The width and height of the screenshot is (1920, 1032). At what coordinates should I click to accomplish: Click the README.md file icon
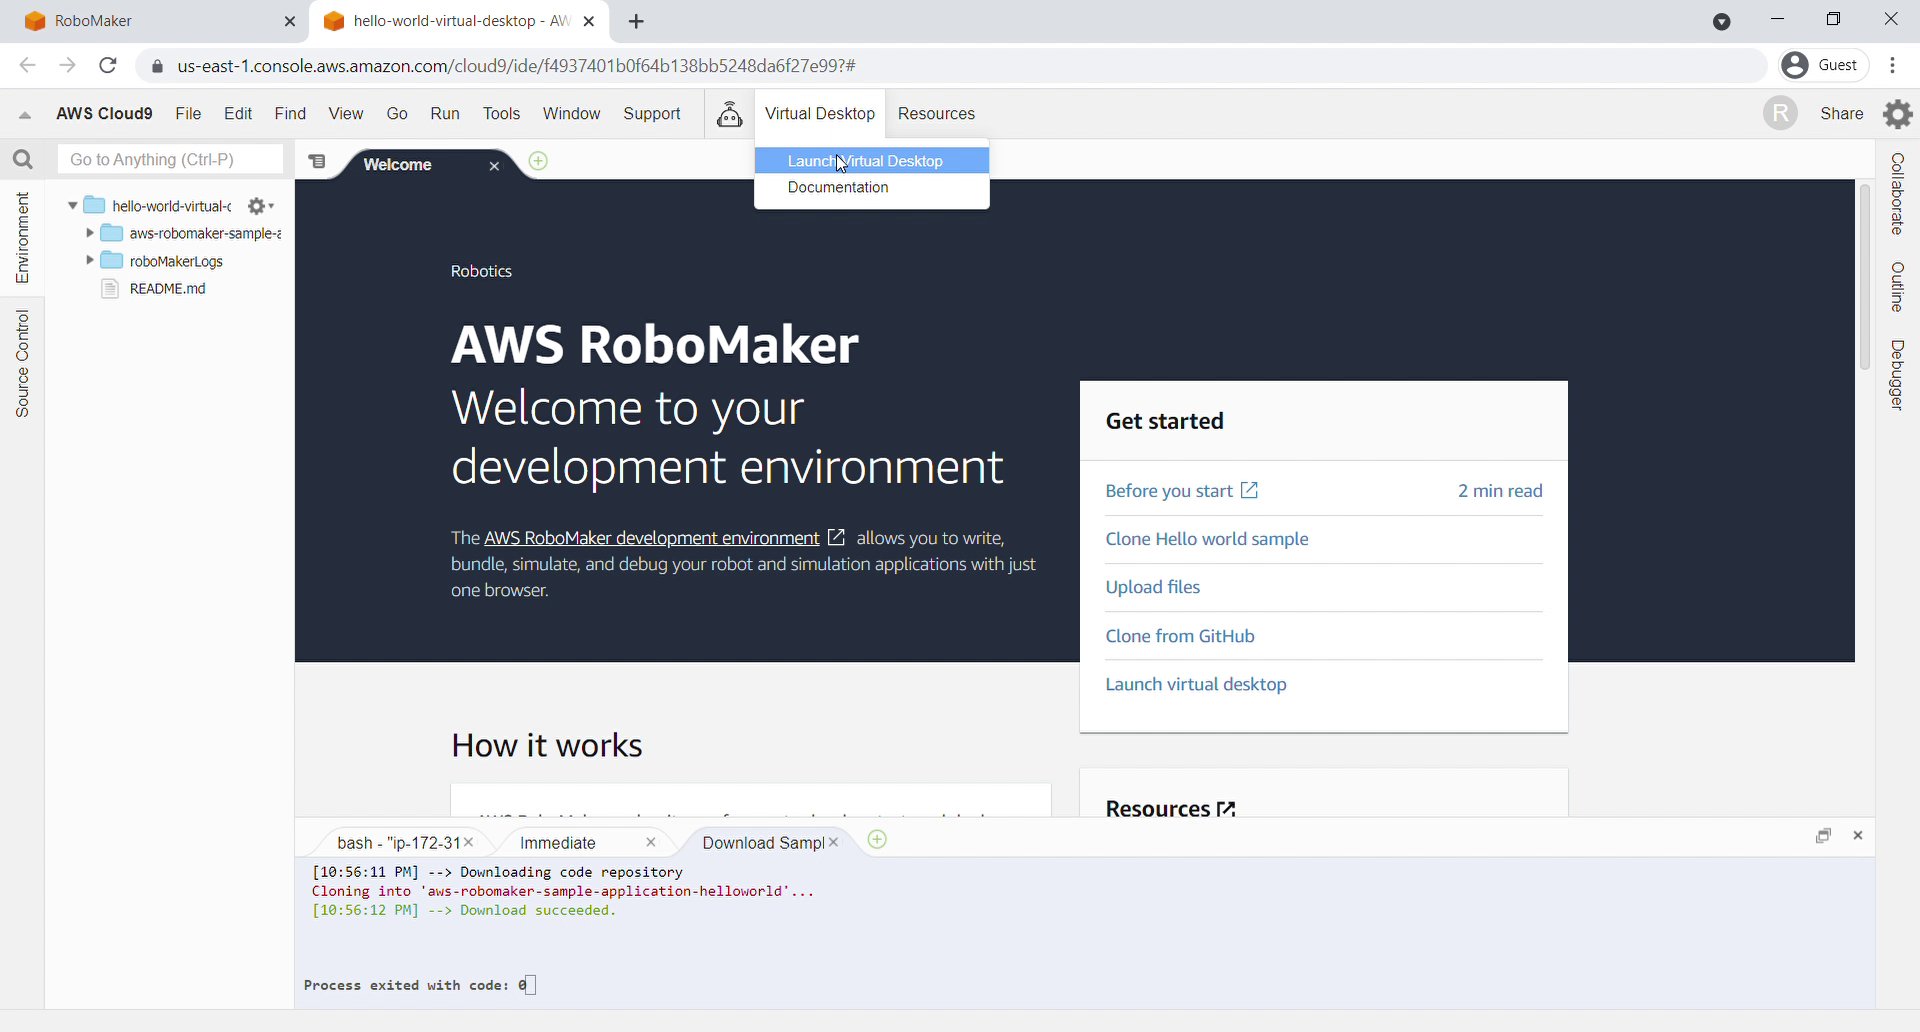110,289
